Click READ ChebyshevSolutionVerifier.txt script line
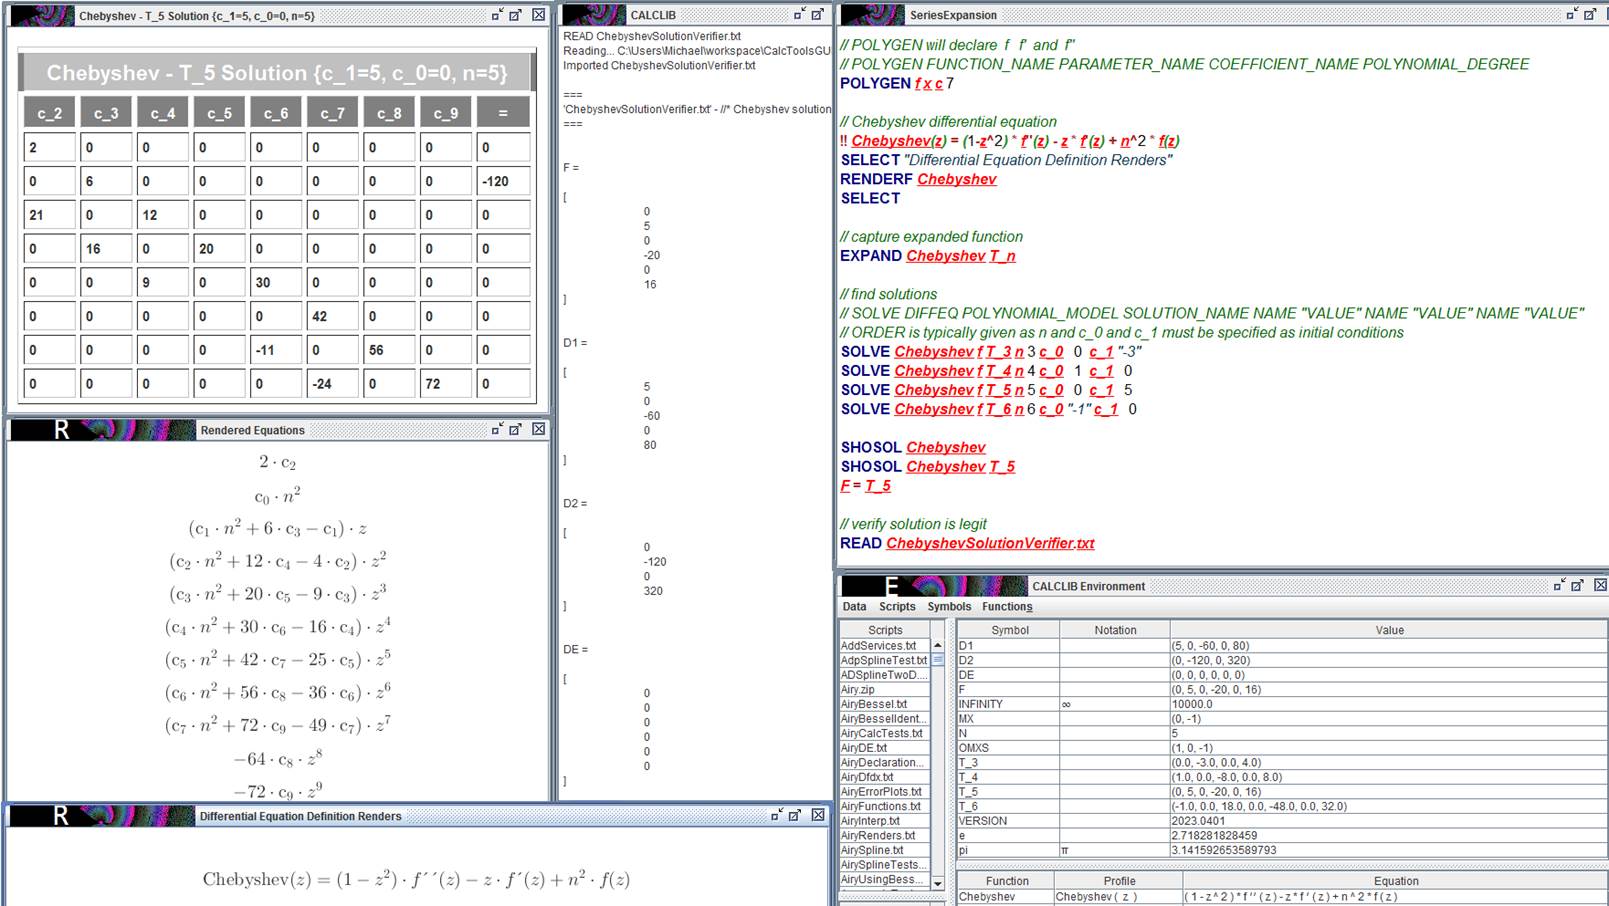The image size is (1609, 906). pyautogui.click(x=967, y=543)
